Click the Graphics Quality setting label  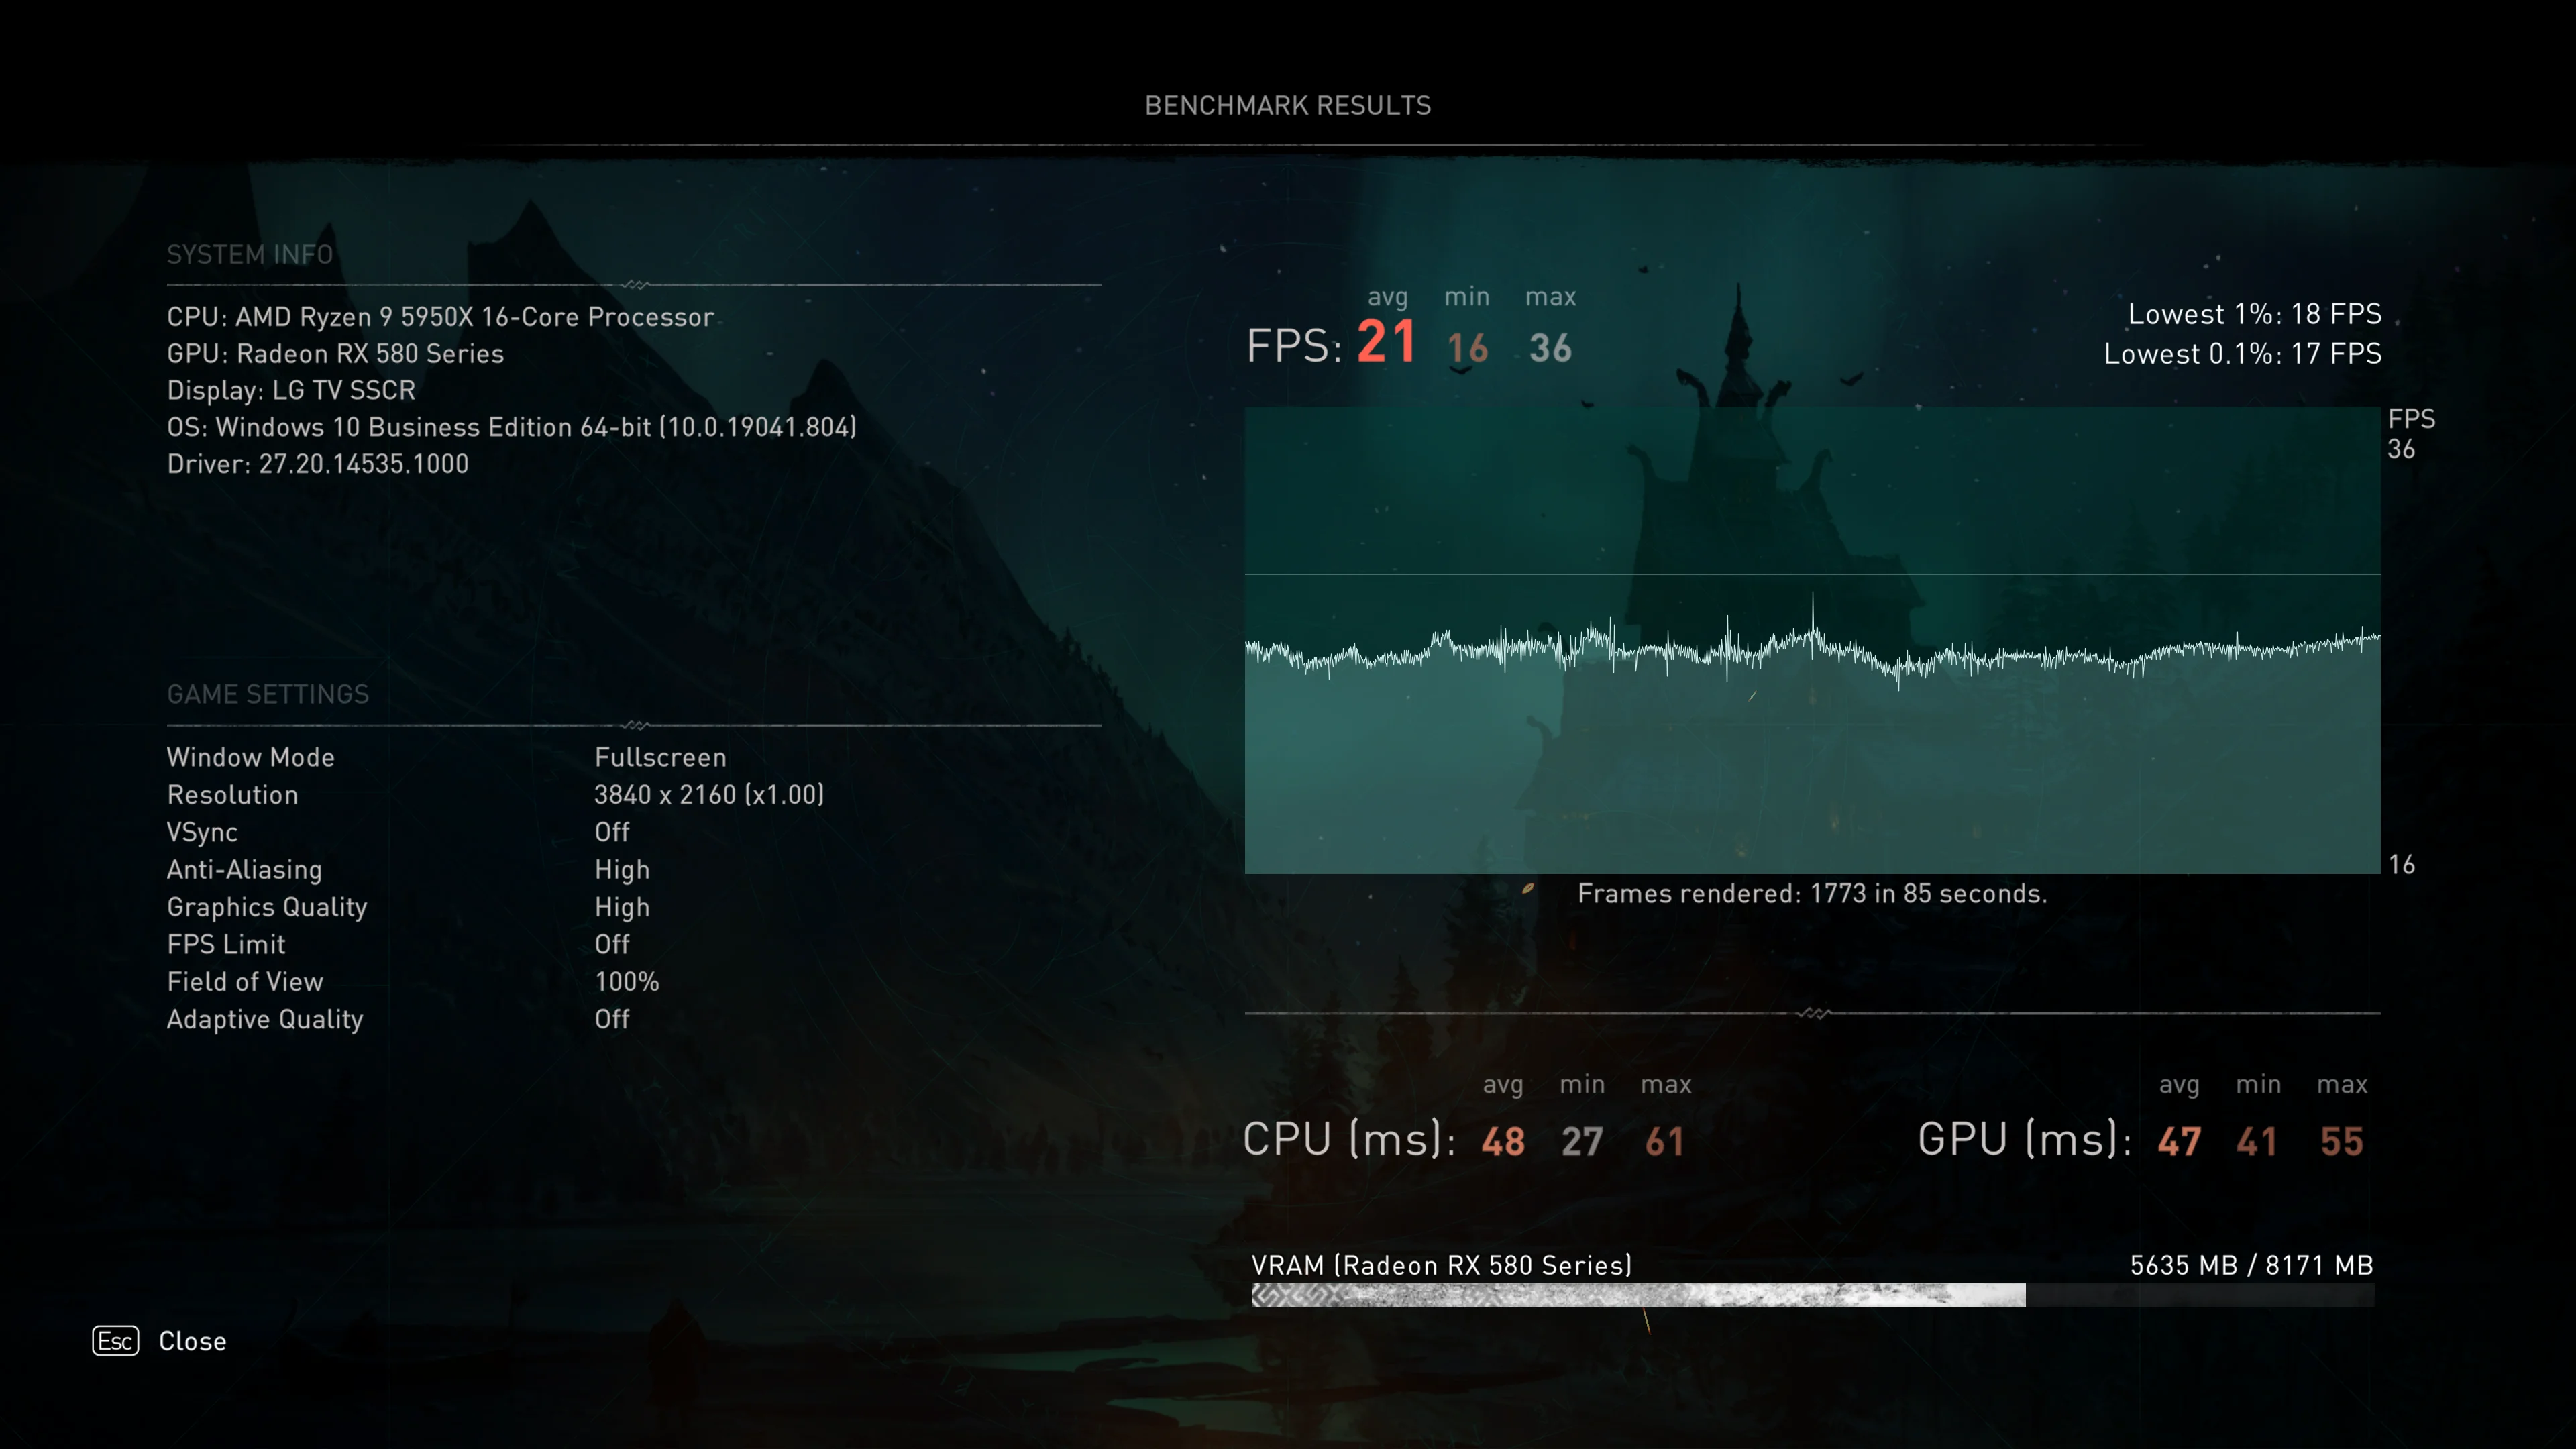click(267, 907)
